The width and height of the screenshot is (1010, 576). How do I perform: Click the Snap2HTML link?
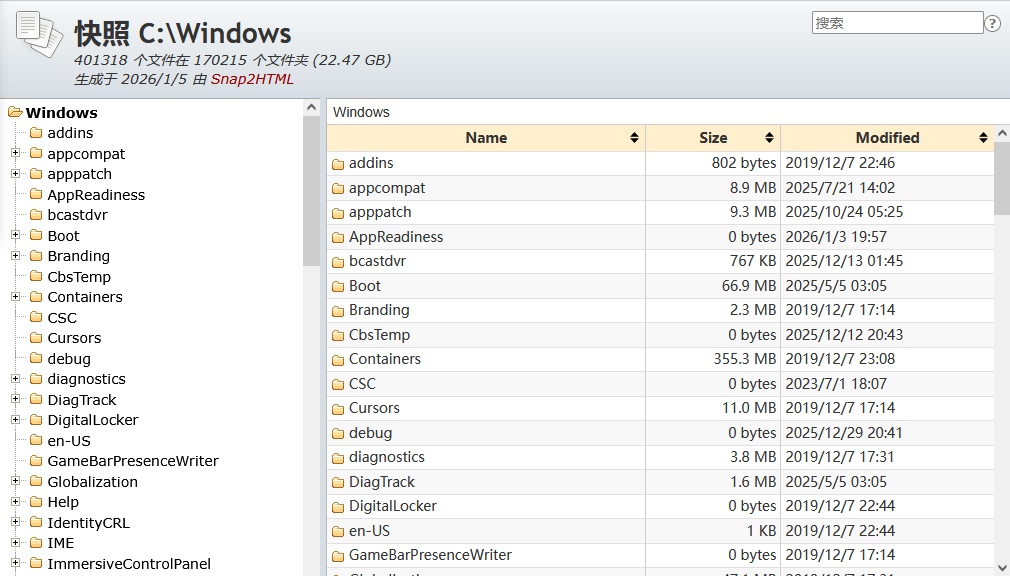coord(252,79)
